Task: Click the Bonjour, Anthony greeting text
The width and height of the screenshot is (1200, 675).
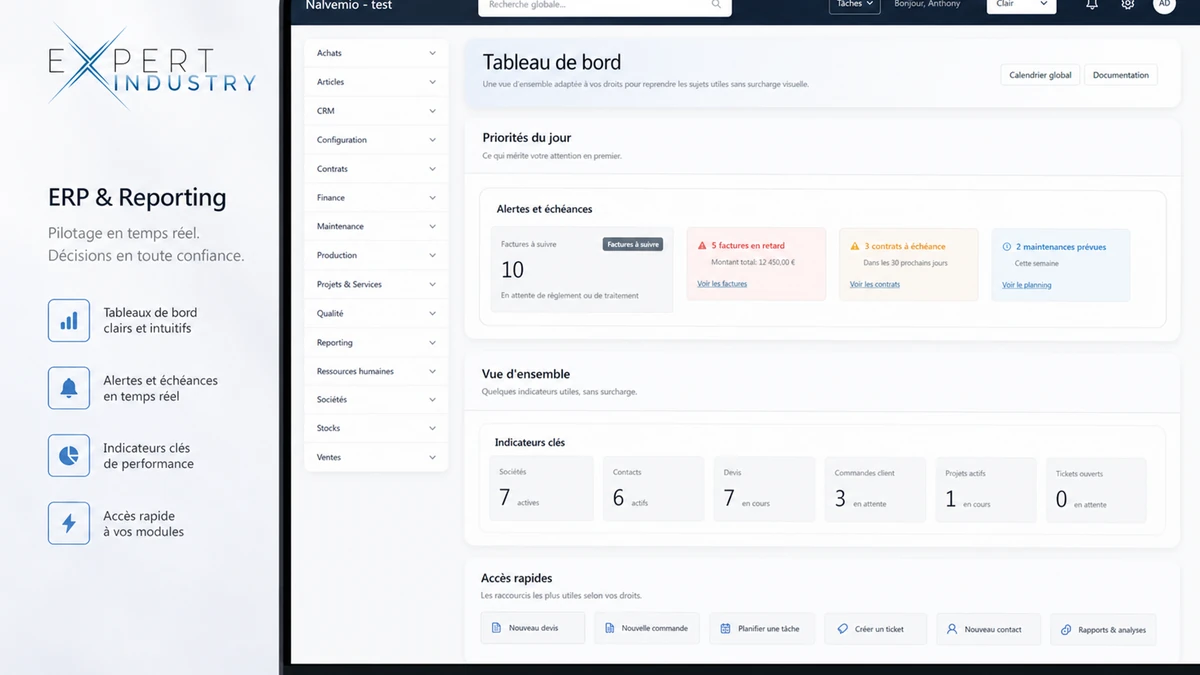Action: click(927, 4)
